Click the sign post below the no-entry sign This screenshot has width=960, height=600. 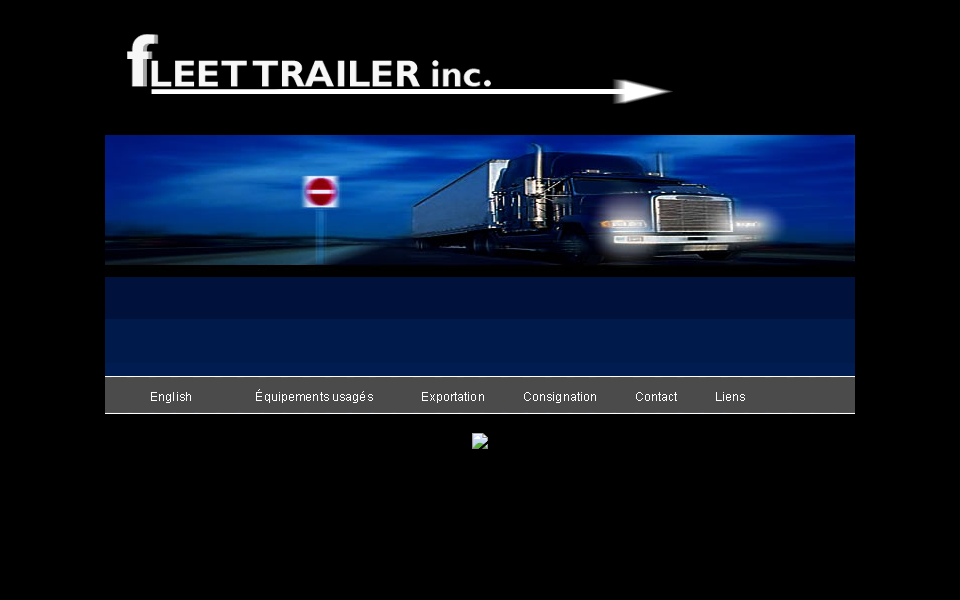[320, 240]
